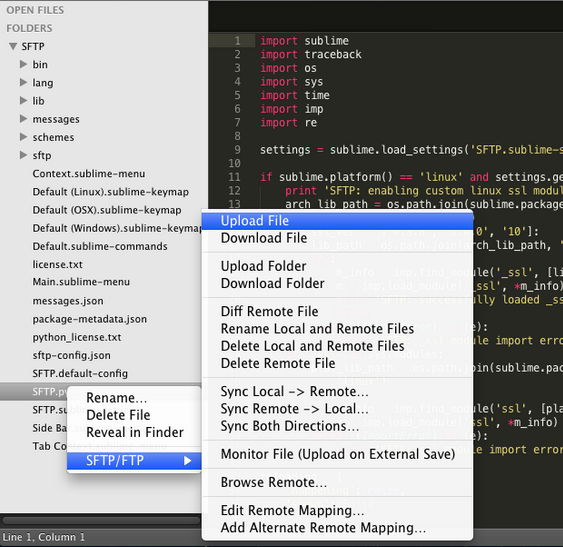Expand the bin folder triangle
Viewport: 563px width, 547px height.
[23, 64]
